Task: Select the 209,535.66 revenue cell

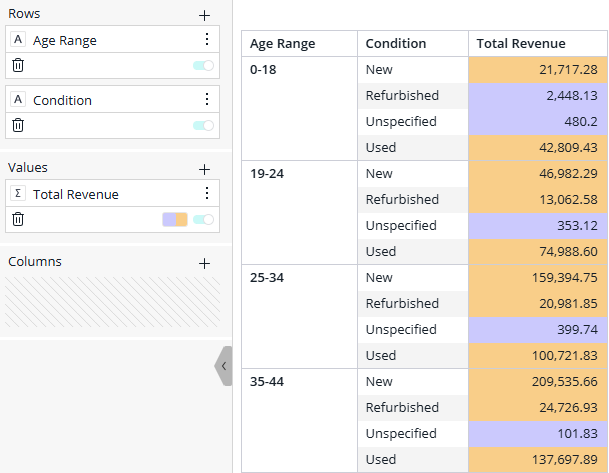Action: (538, 381)
